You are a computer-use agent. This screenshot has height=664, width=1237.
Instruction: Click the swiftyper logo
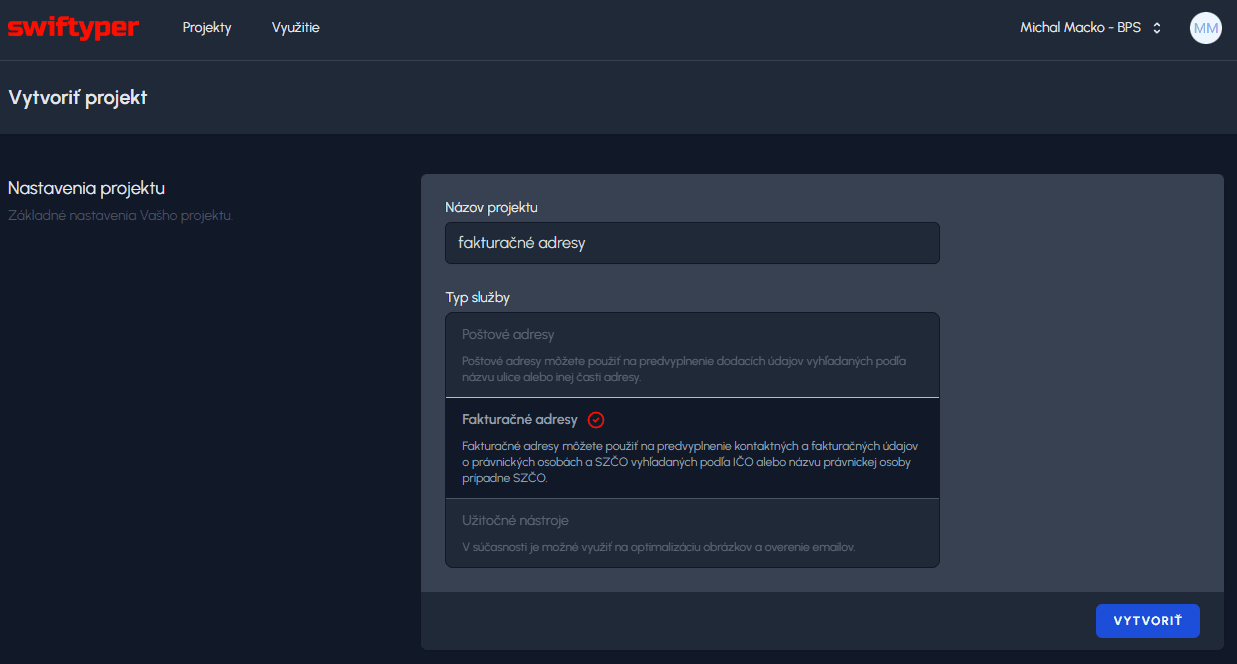tap(73, 28)
